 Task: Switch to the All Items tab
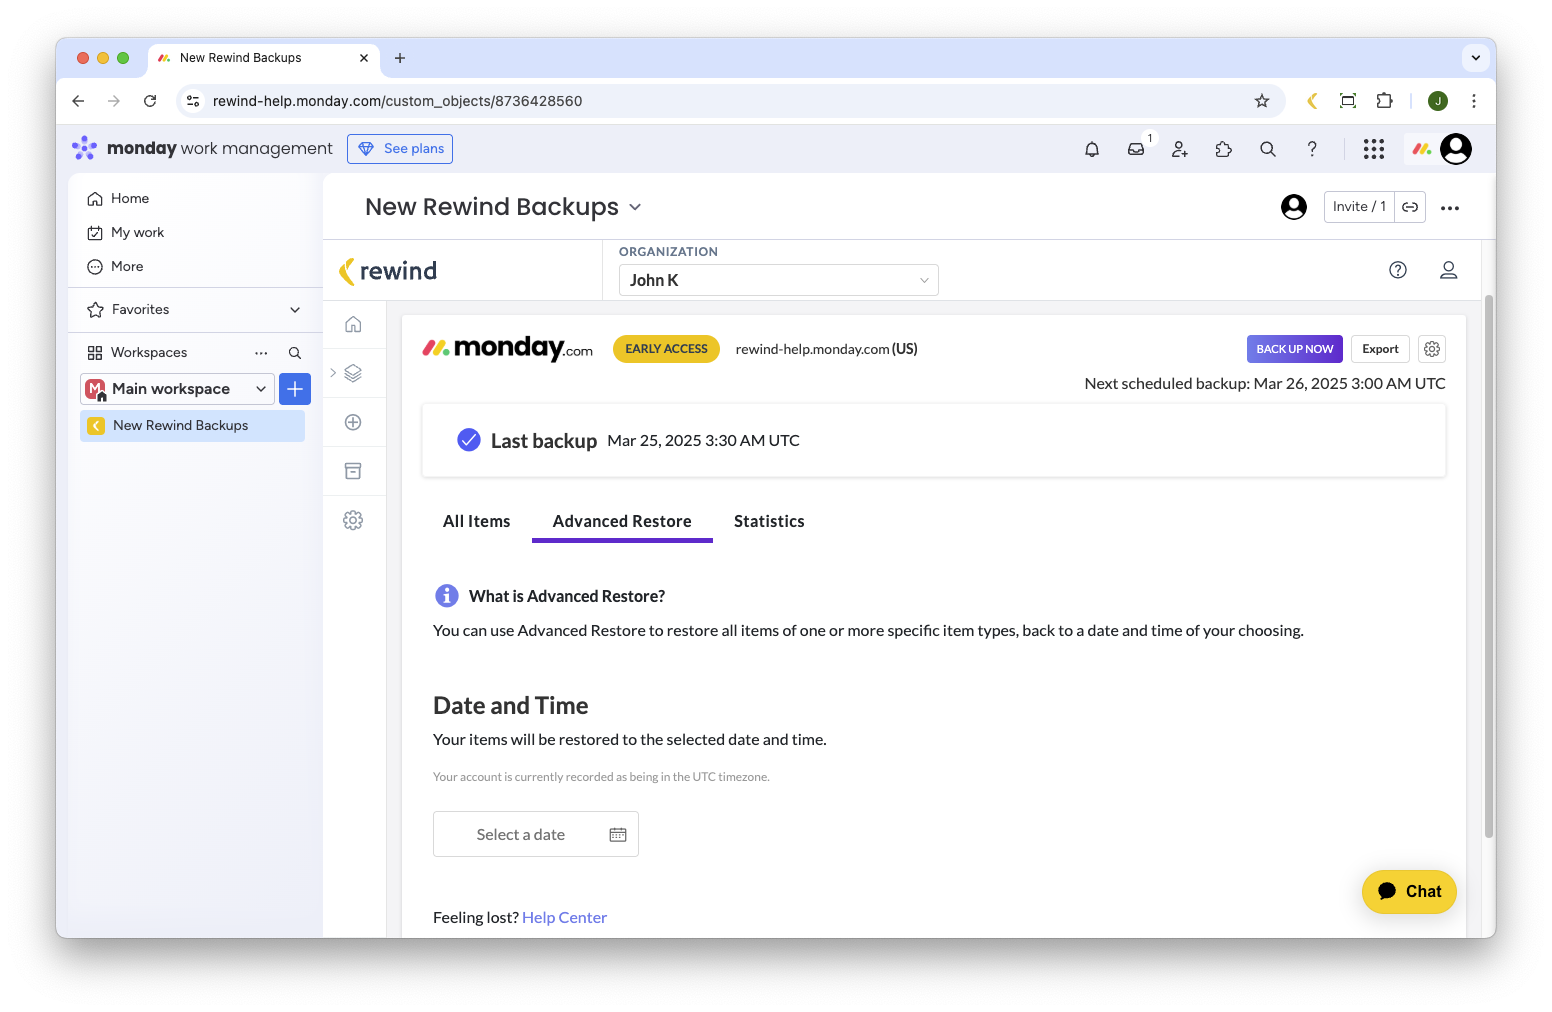(x=477, y=522)
